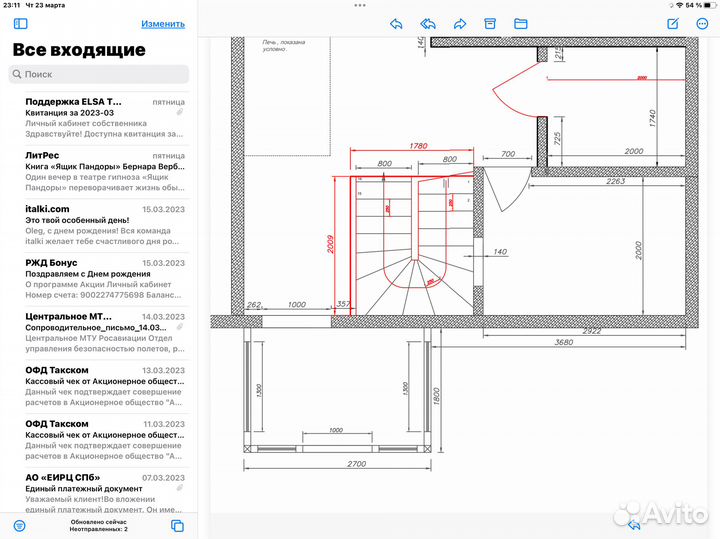
Task: Tap the Forward arrow icon
Action: click(460, 23)
